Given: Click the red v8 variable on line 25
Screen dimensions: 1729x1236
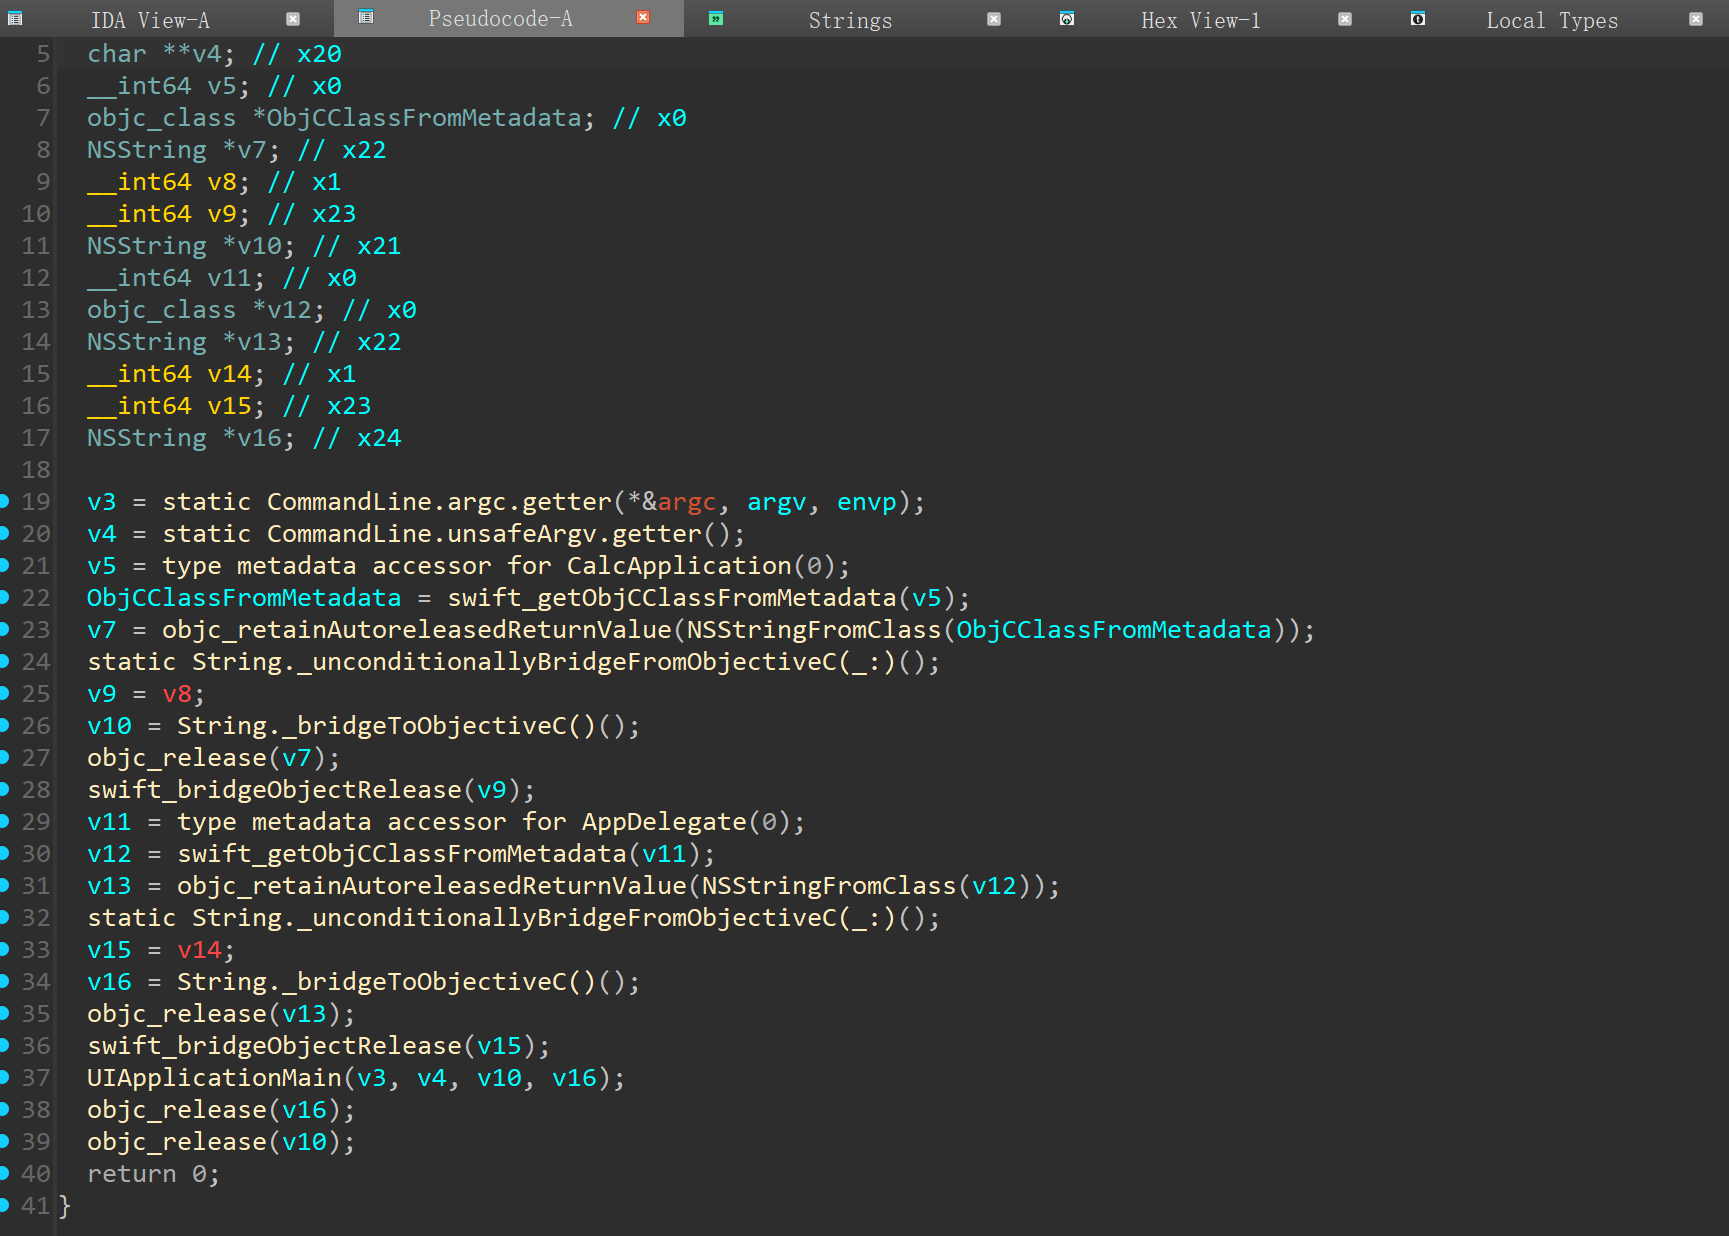Looking at the screenshot, I should 177,694.
